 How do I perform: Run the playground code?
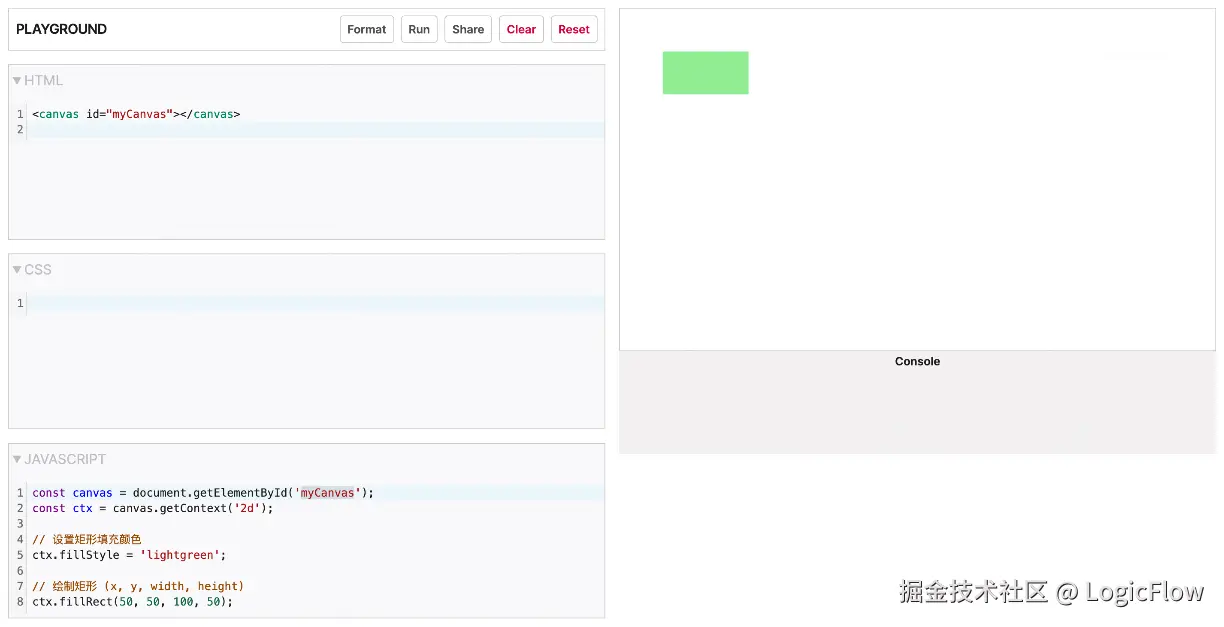click(x=419, y=29)
